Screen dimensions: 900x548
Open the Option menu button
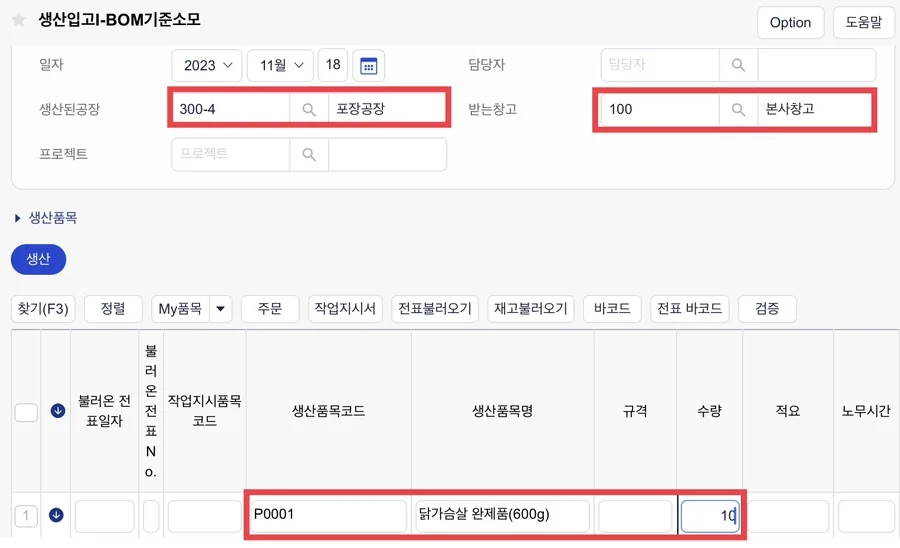click(790, 23)
